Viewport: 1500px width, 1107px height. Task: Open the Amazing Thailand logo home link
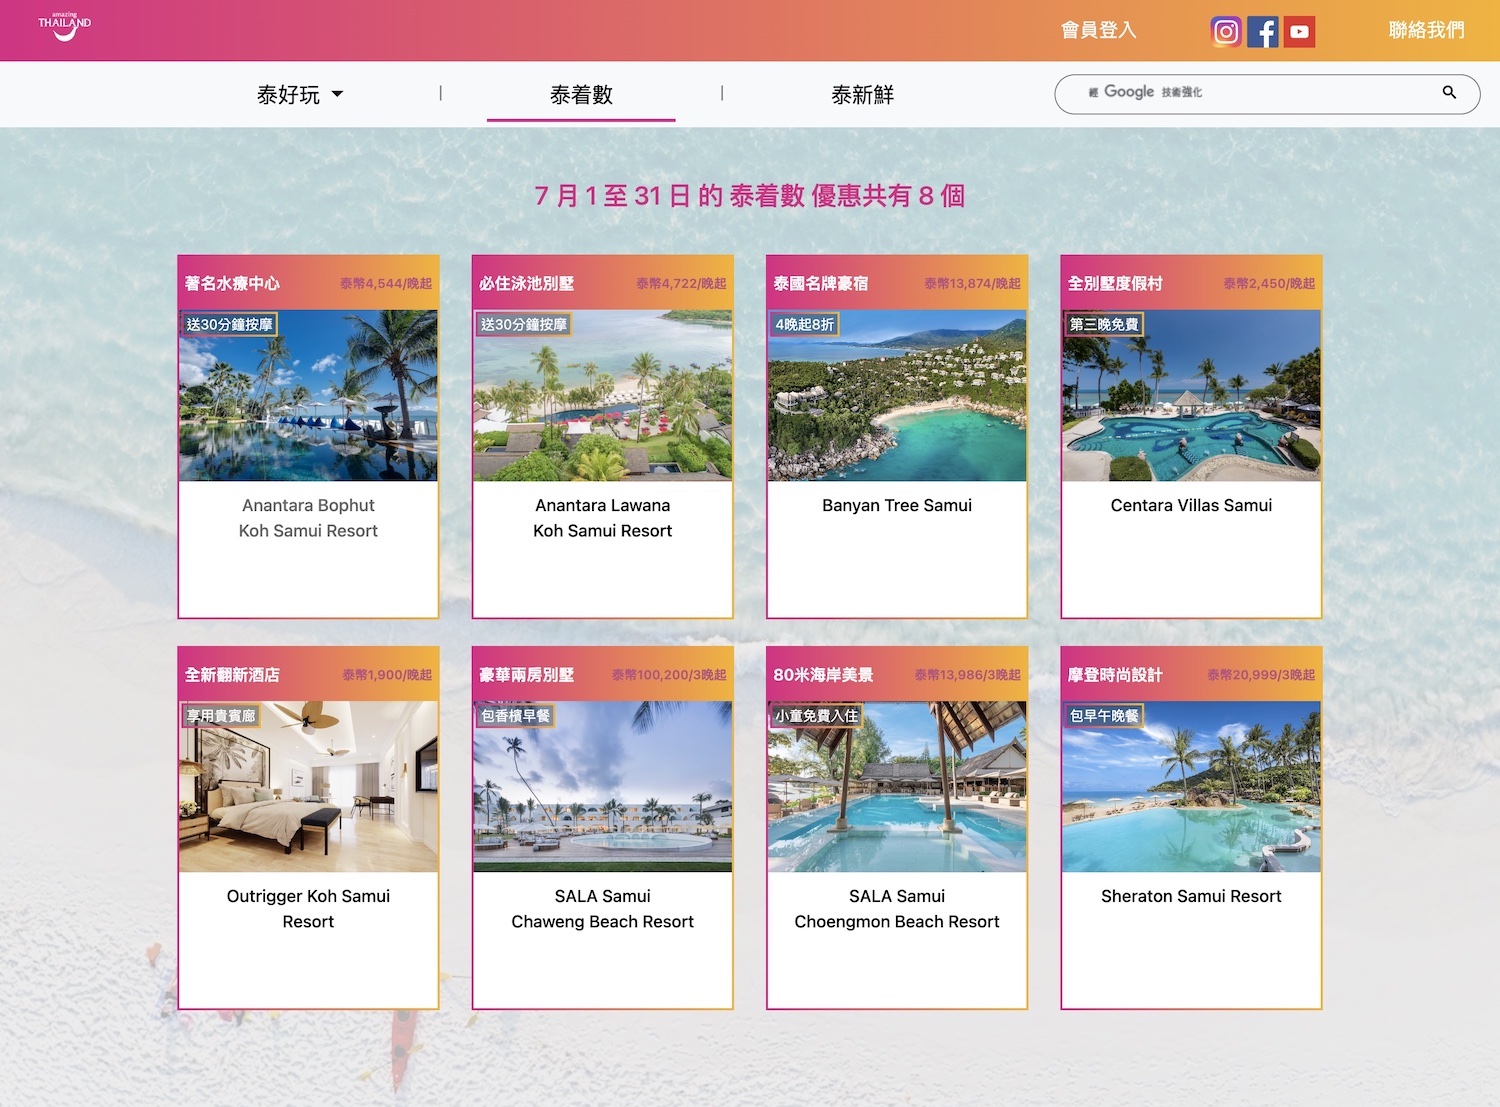coord(65,27)
